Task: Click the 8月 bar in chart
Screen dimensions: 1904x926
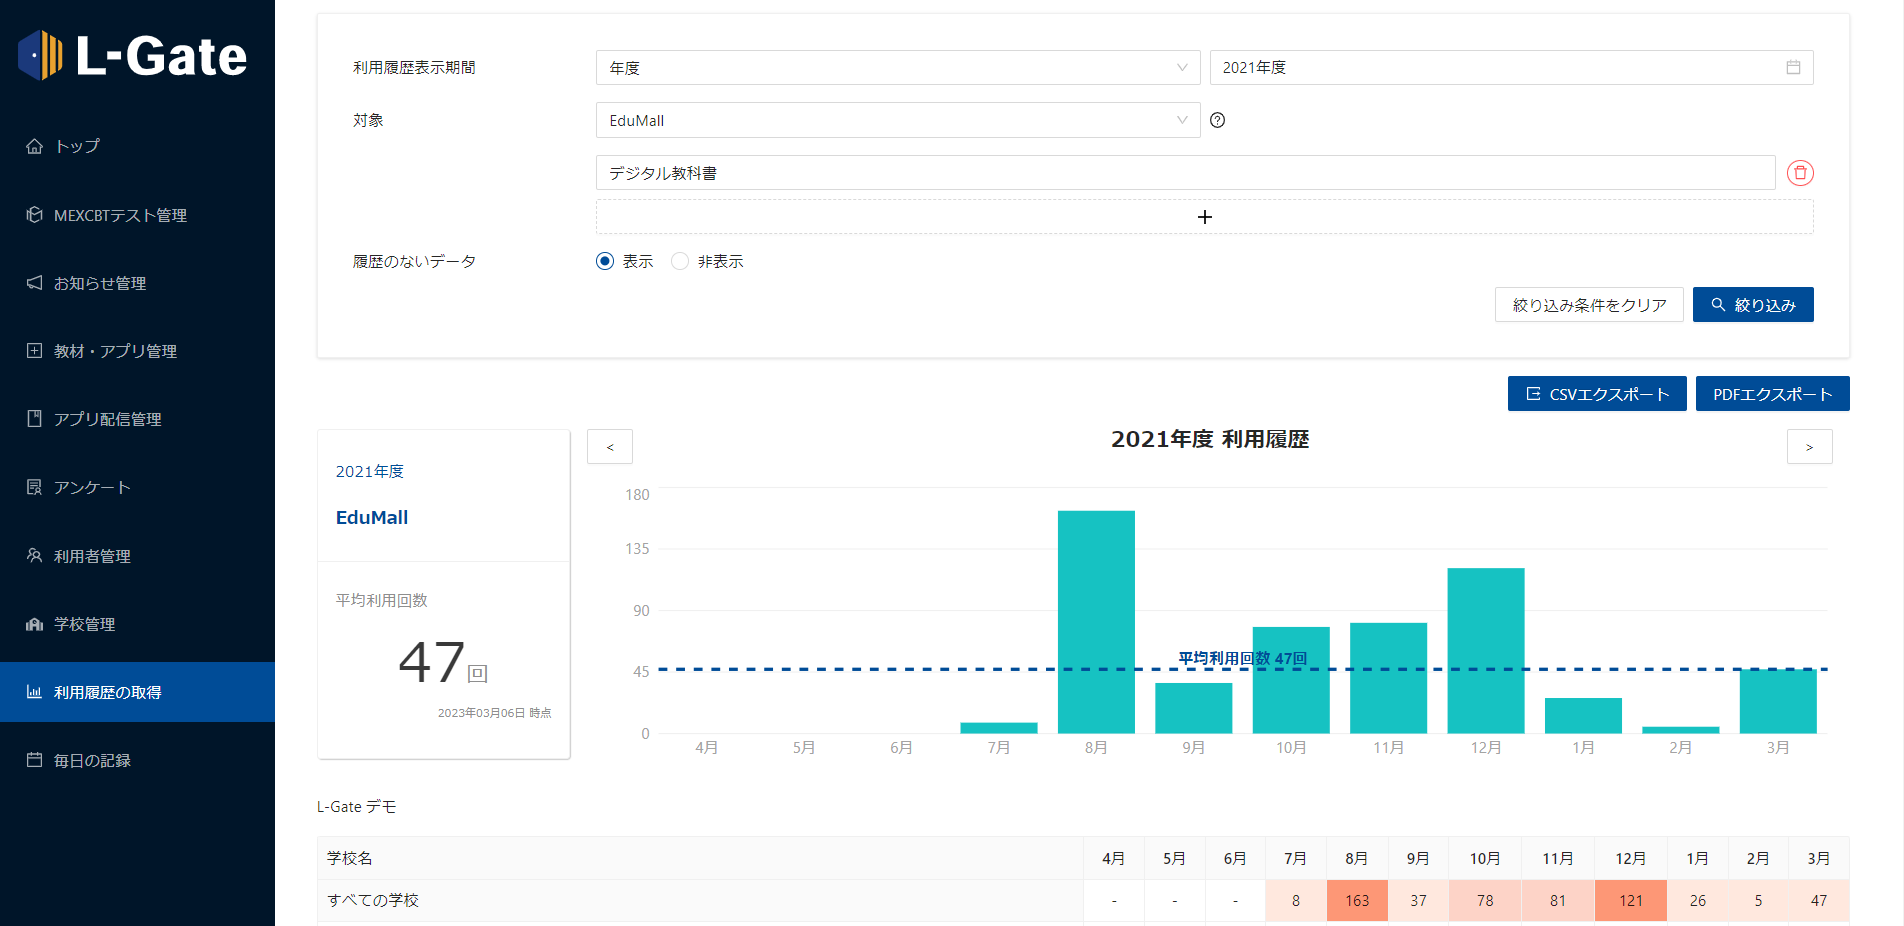Action: pyautogui.click(x=1096, y=622)
